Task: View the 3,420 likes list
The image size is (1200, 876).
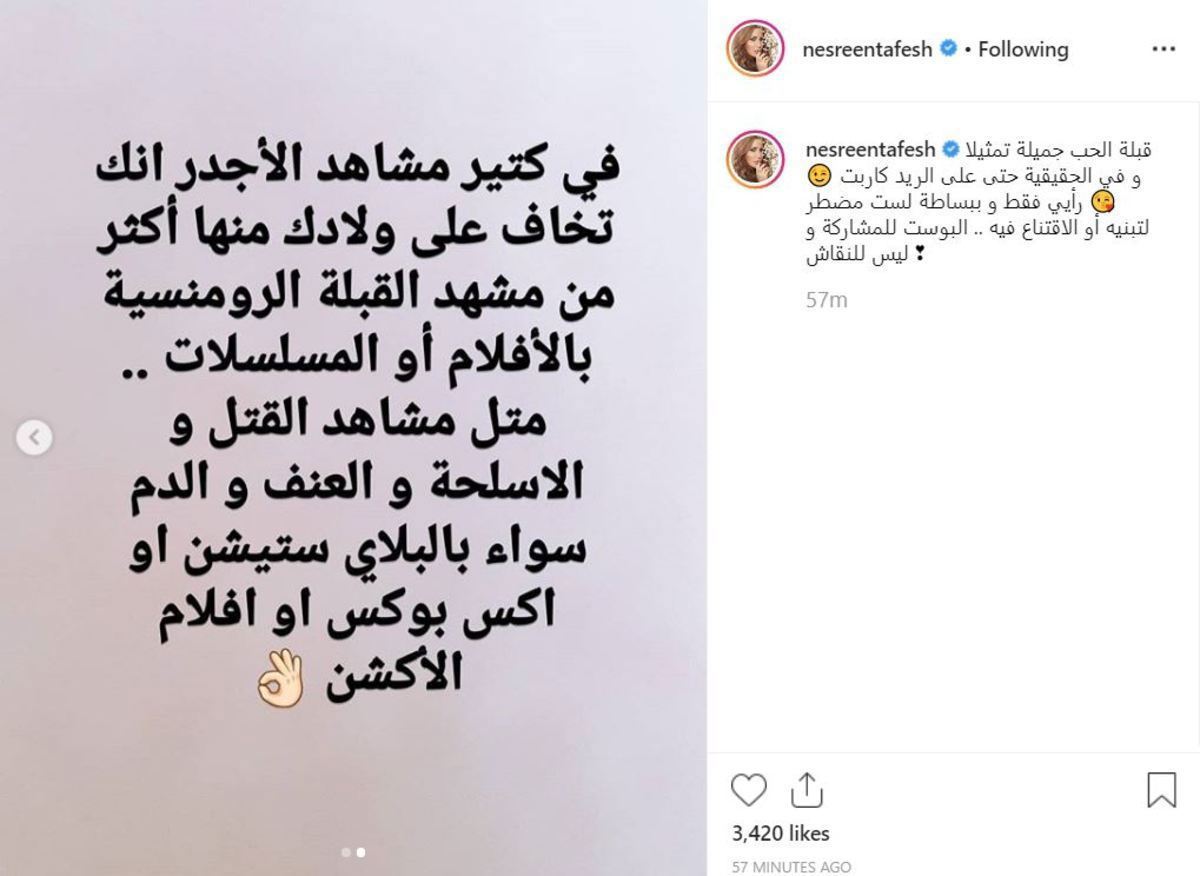Action: [781, 833]
